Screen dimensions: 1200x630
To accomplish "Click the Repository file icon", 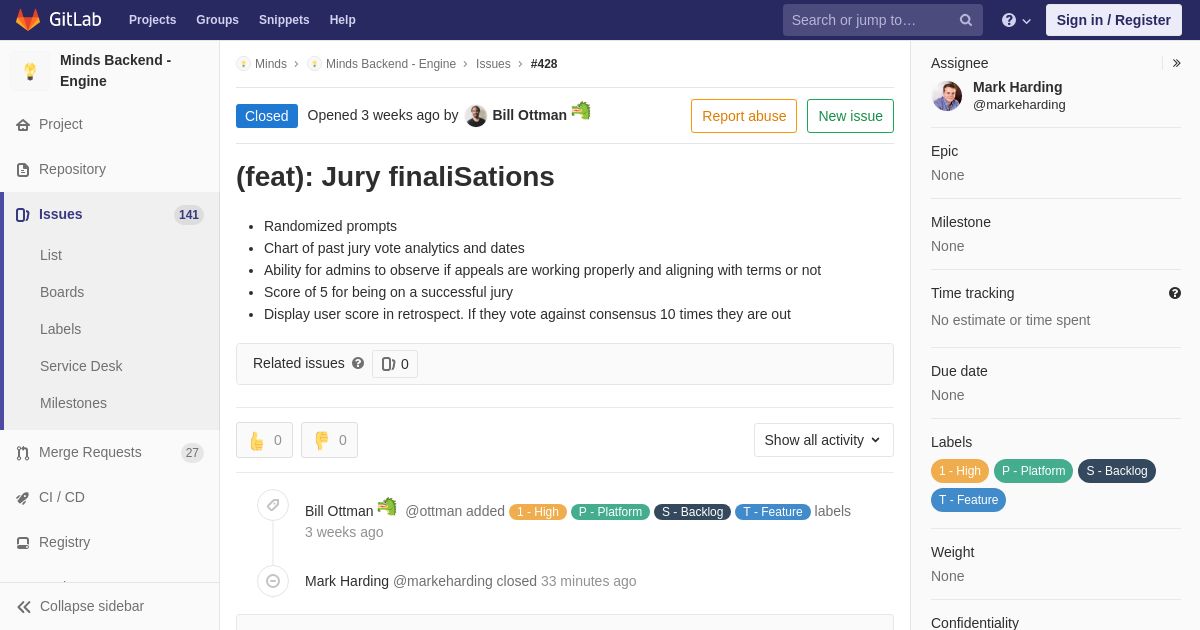I will point(23,170).
